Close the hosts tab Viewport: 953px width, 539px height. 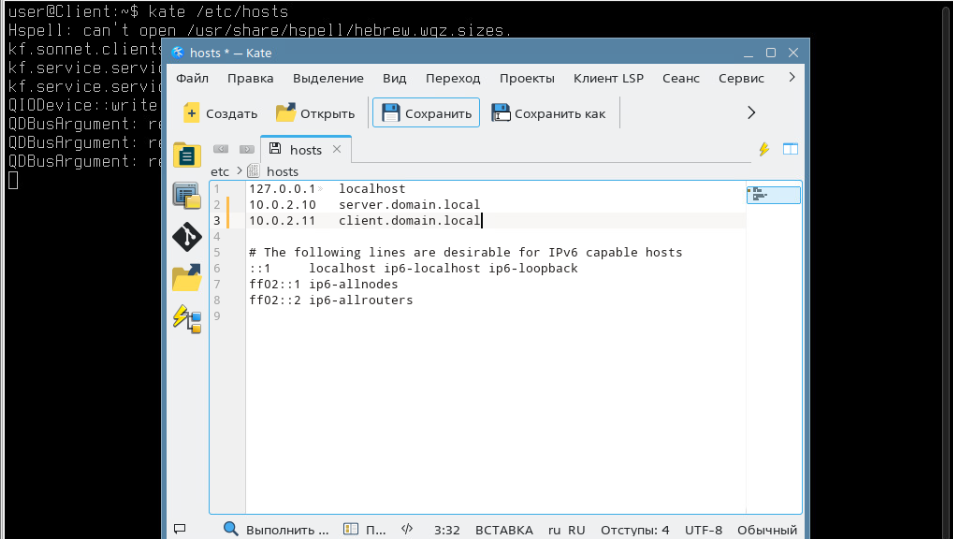[x=337, y=149]
